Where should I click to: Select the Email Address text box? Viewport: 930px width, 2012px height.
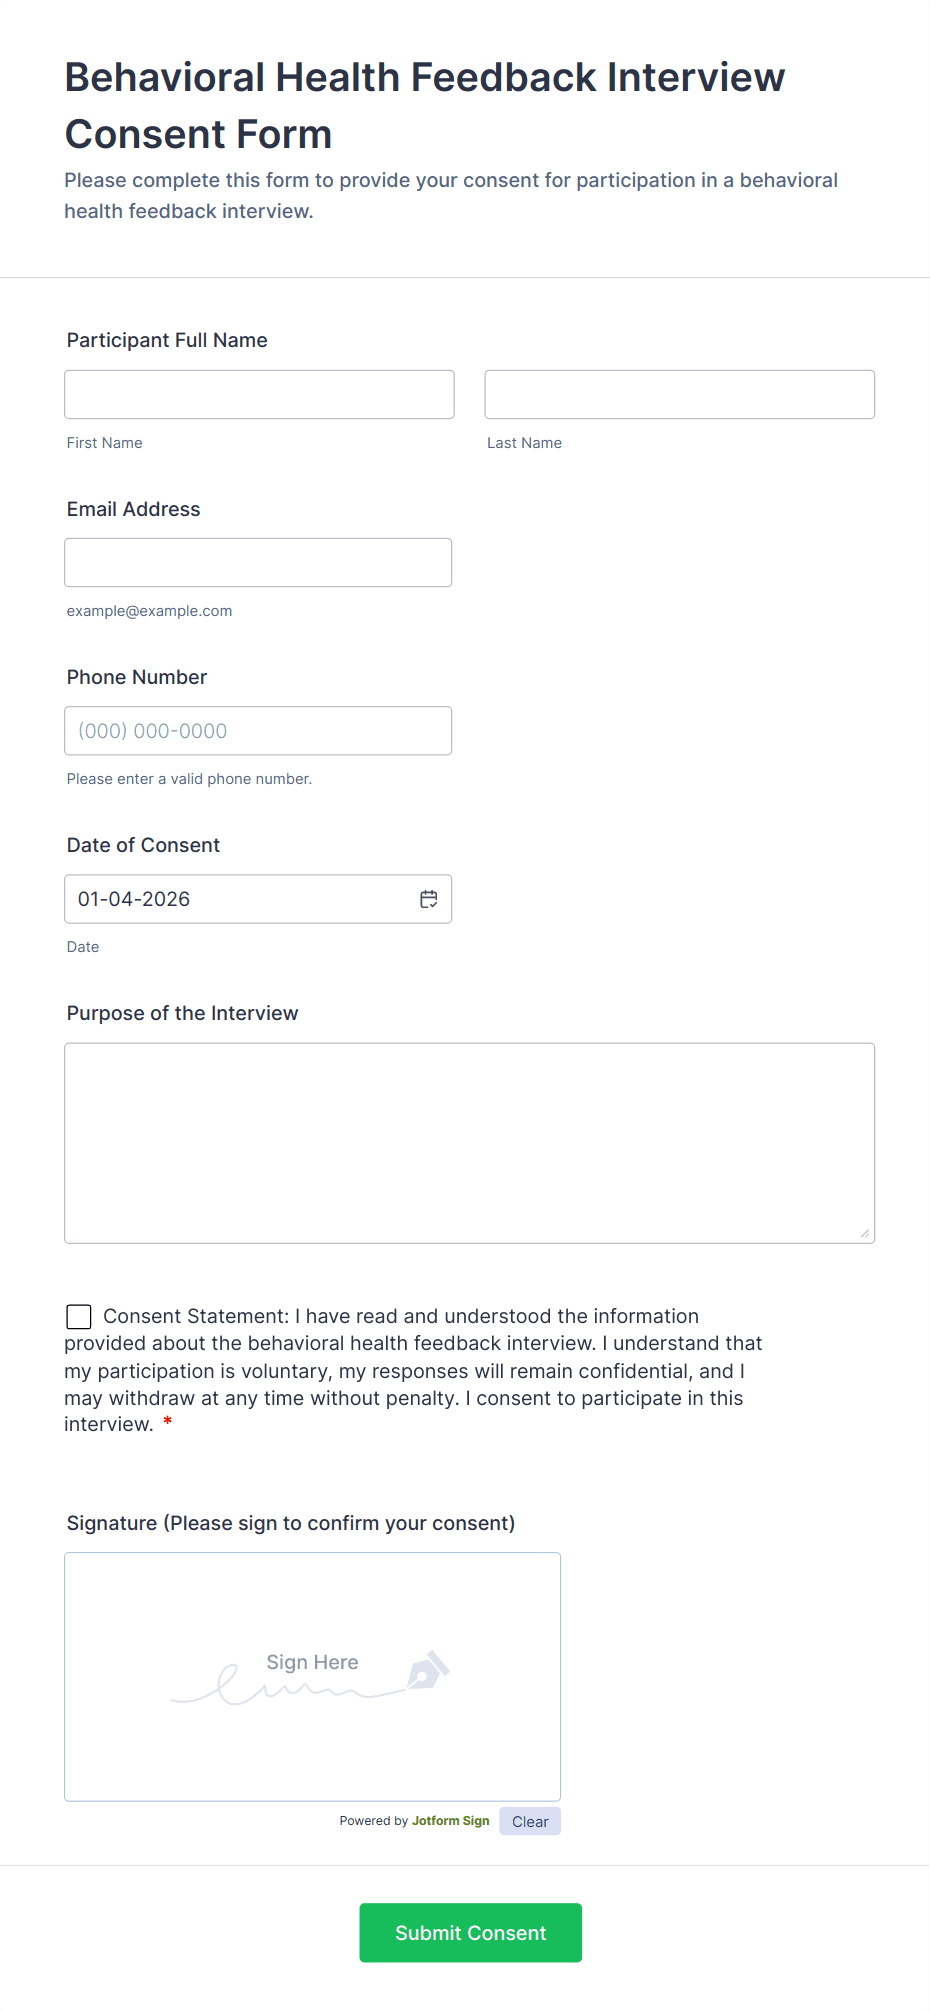(x=258, y=563)
